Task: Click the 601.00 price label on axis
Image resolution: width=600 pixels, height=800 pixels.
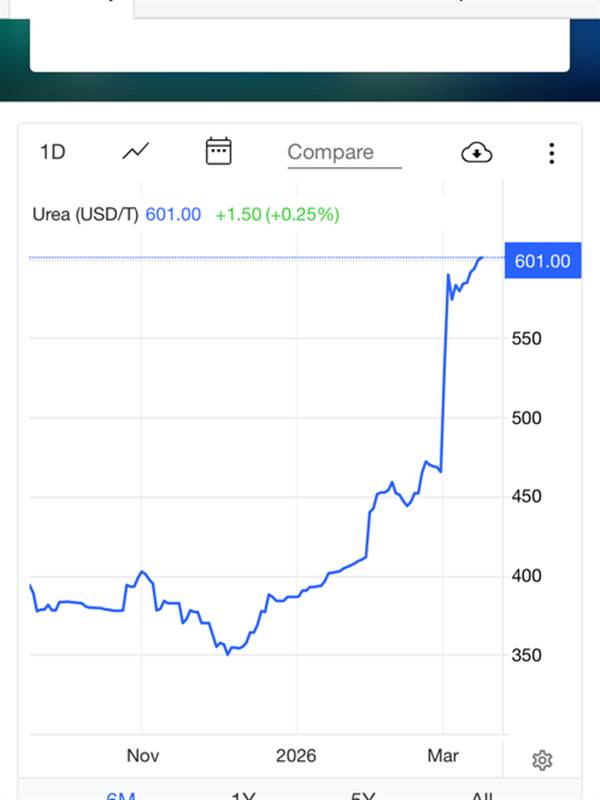Action: point(542,261)
